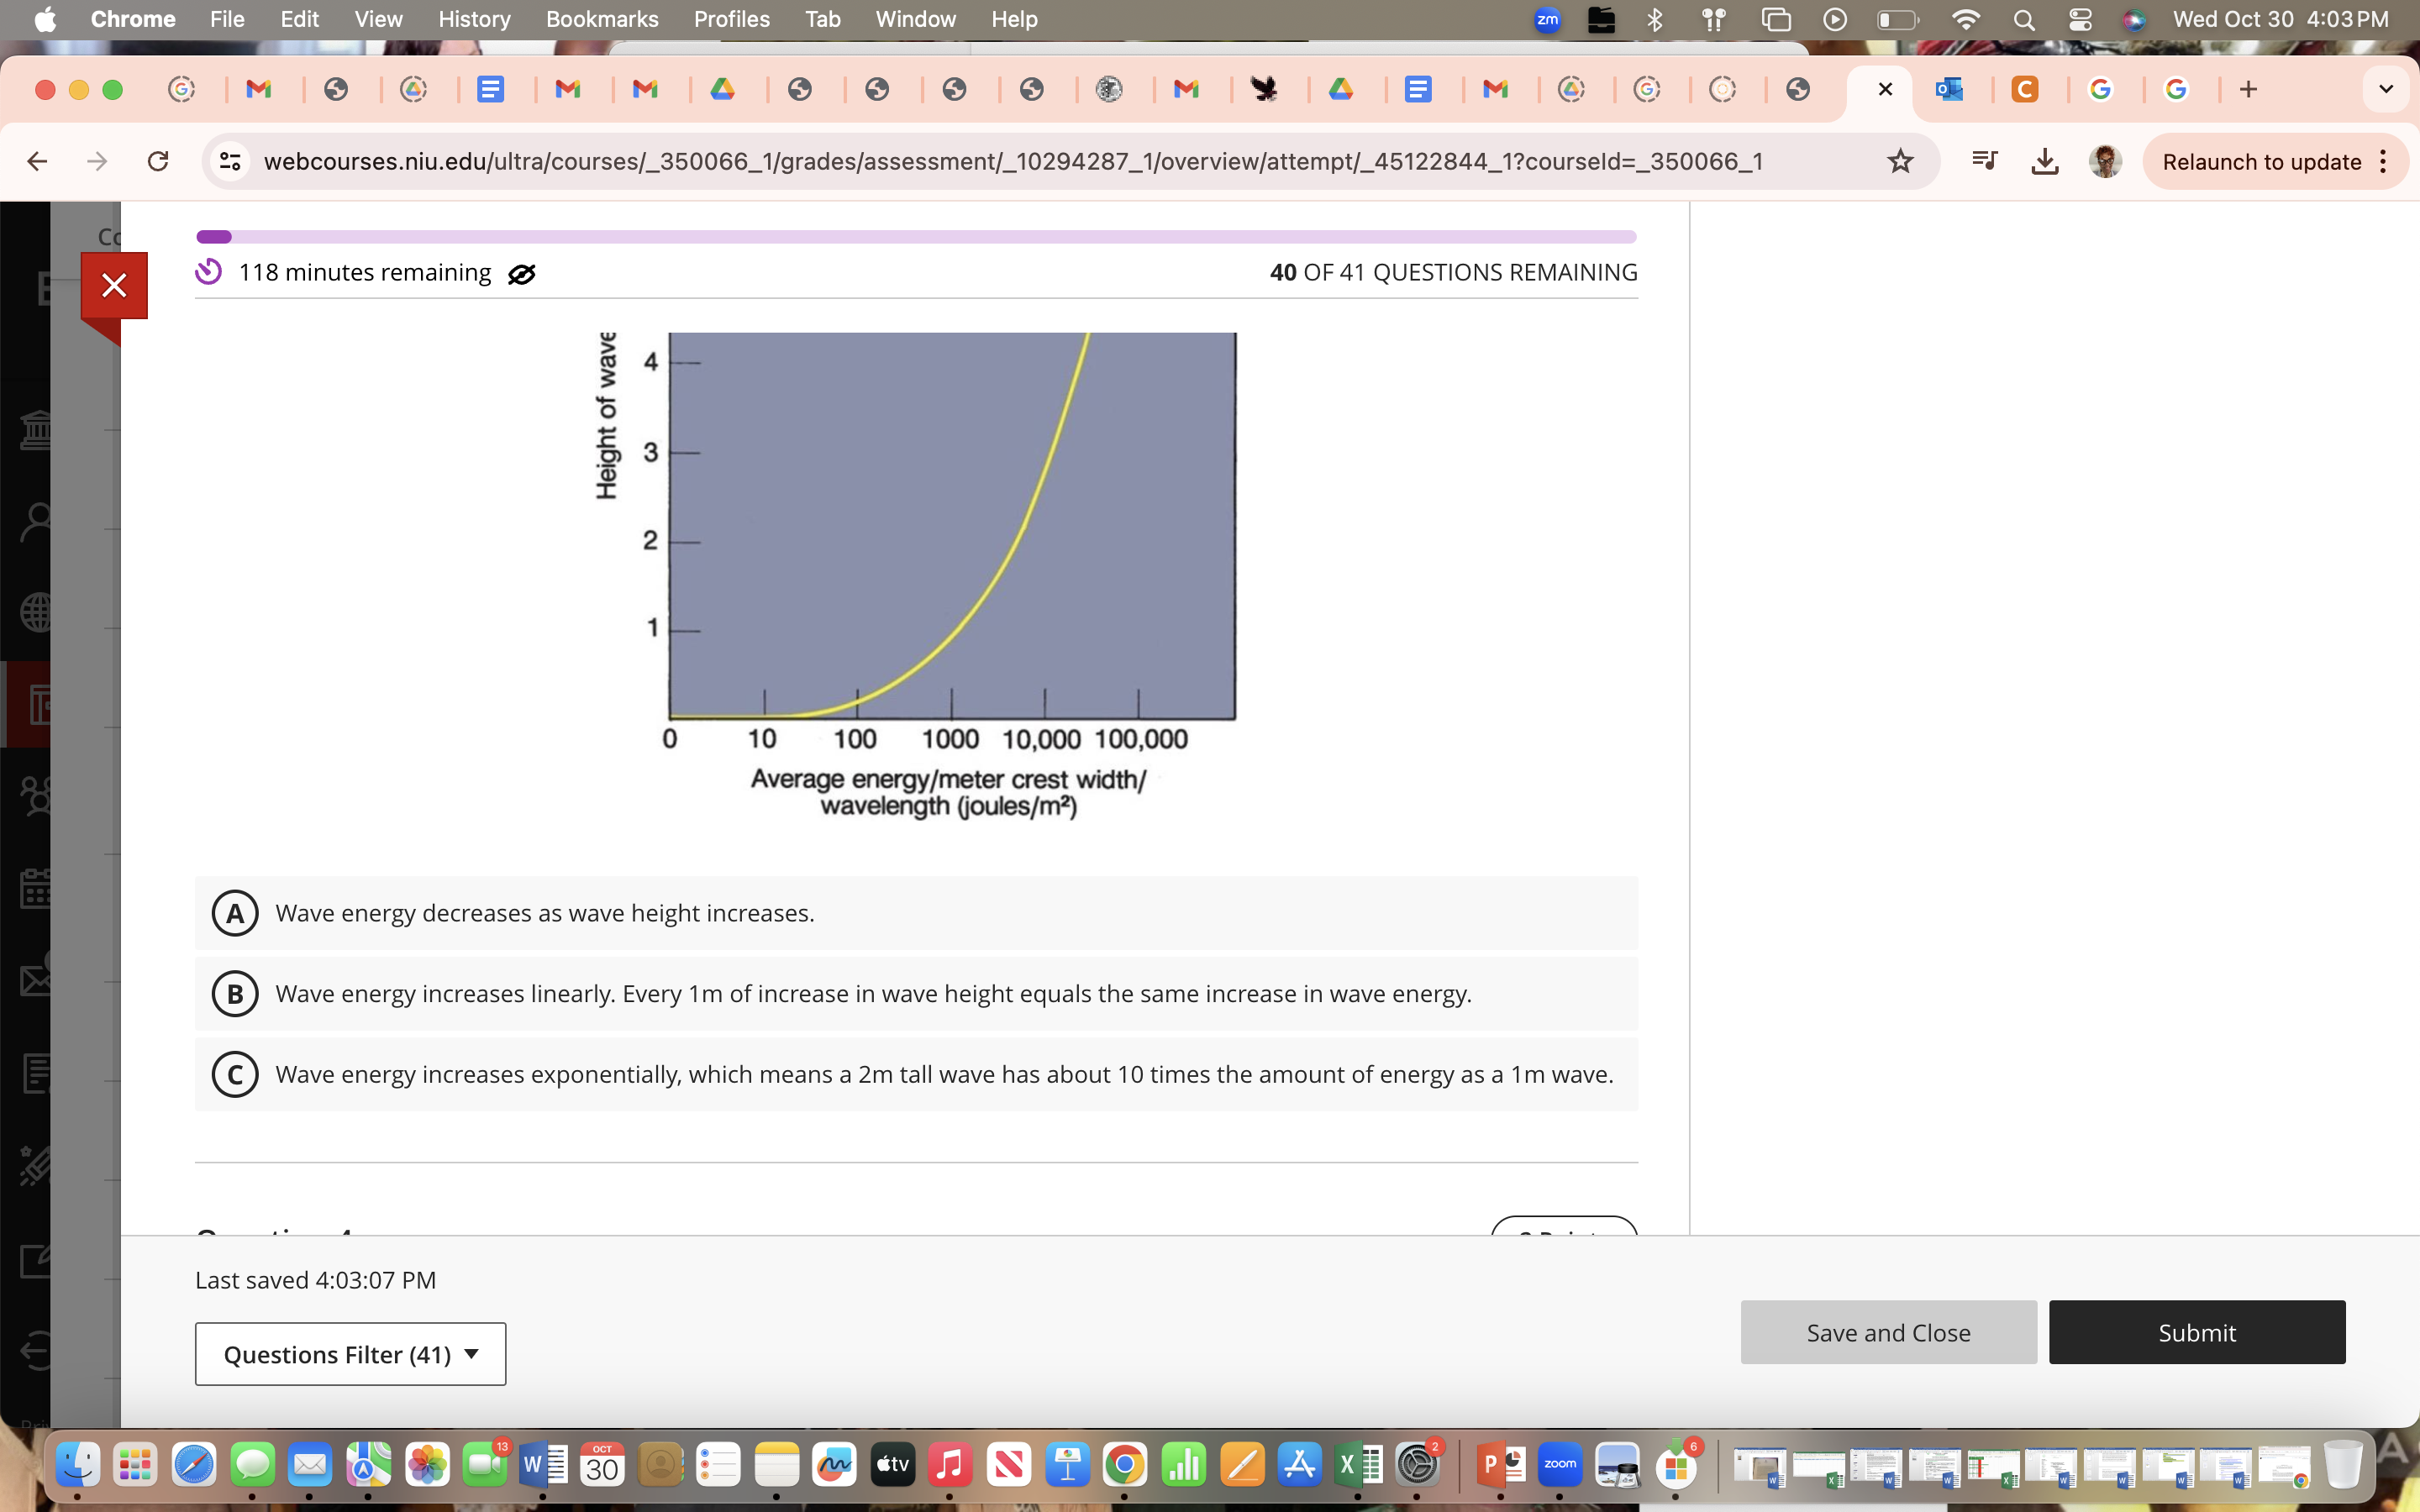Screen dimensions: 2420x1512
Task: Launch Zoom from the Dock
Action: point(1561,1466)
